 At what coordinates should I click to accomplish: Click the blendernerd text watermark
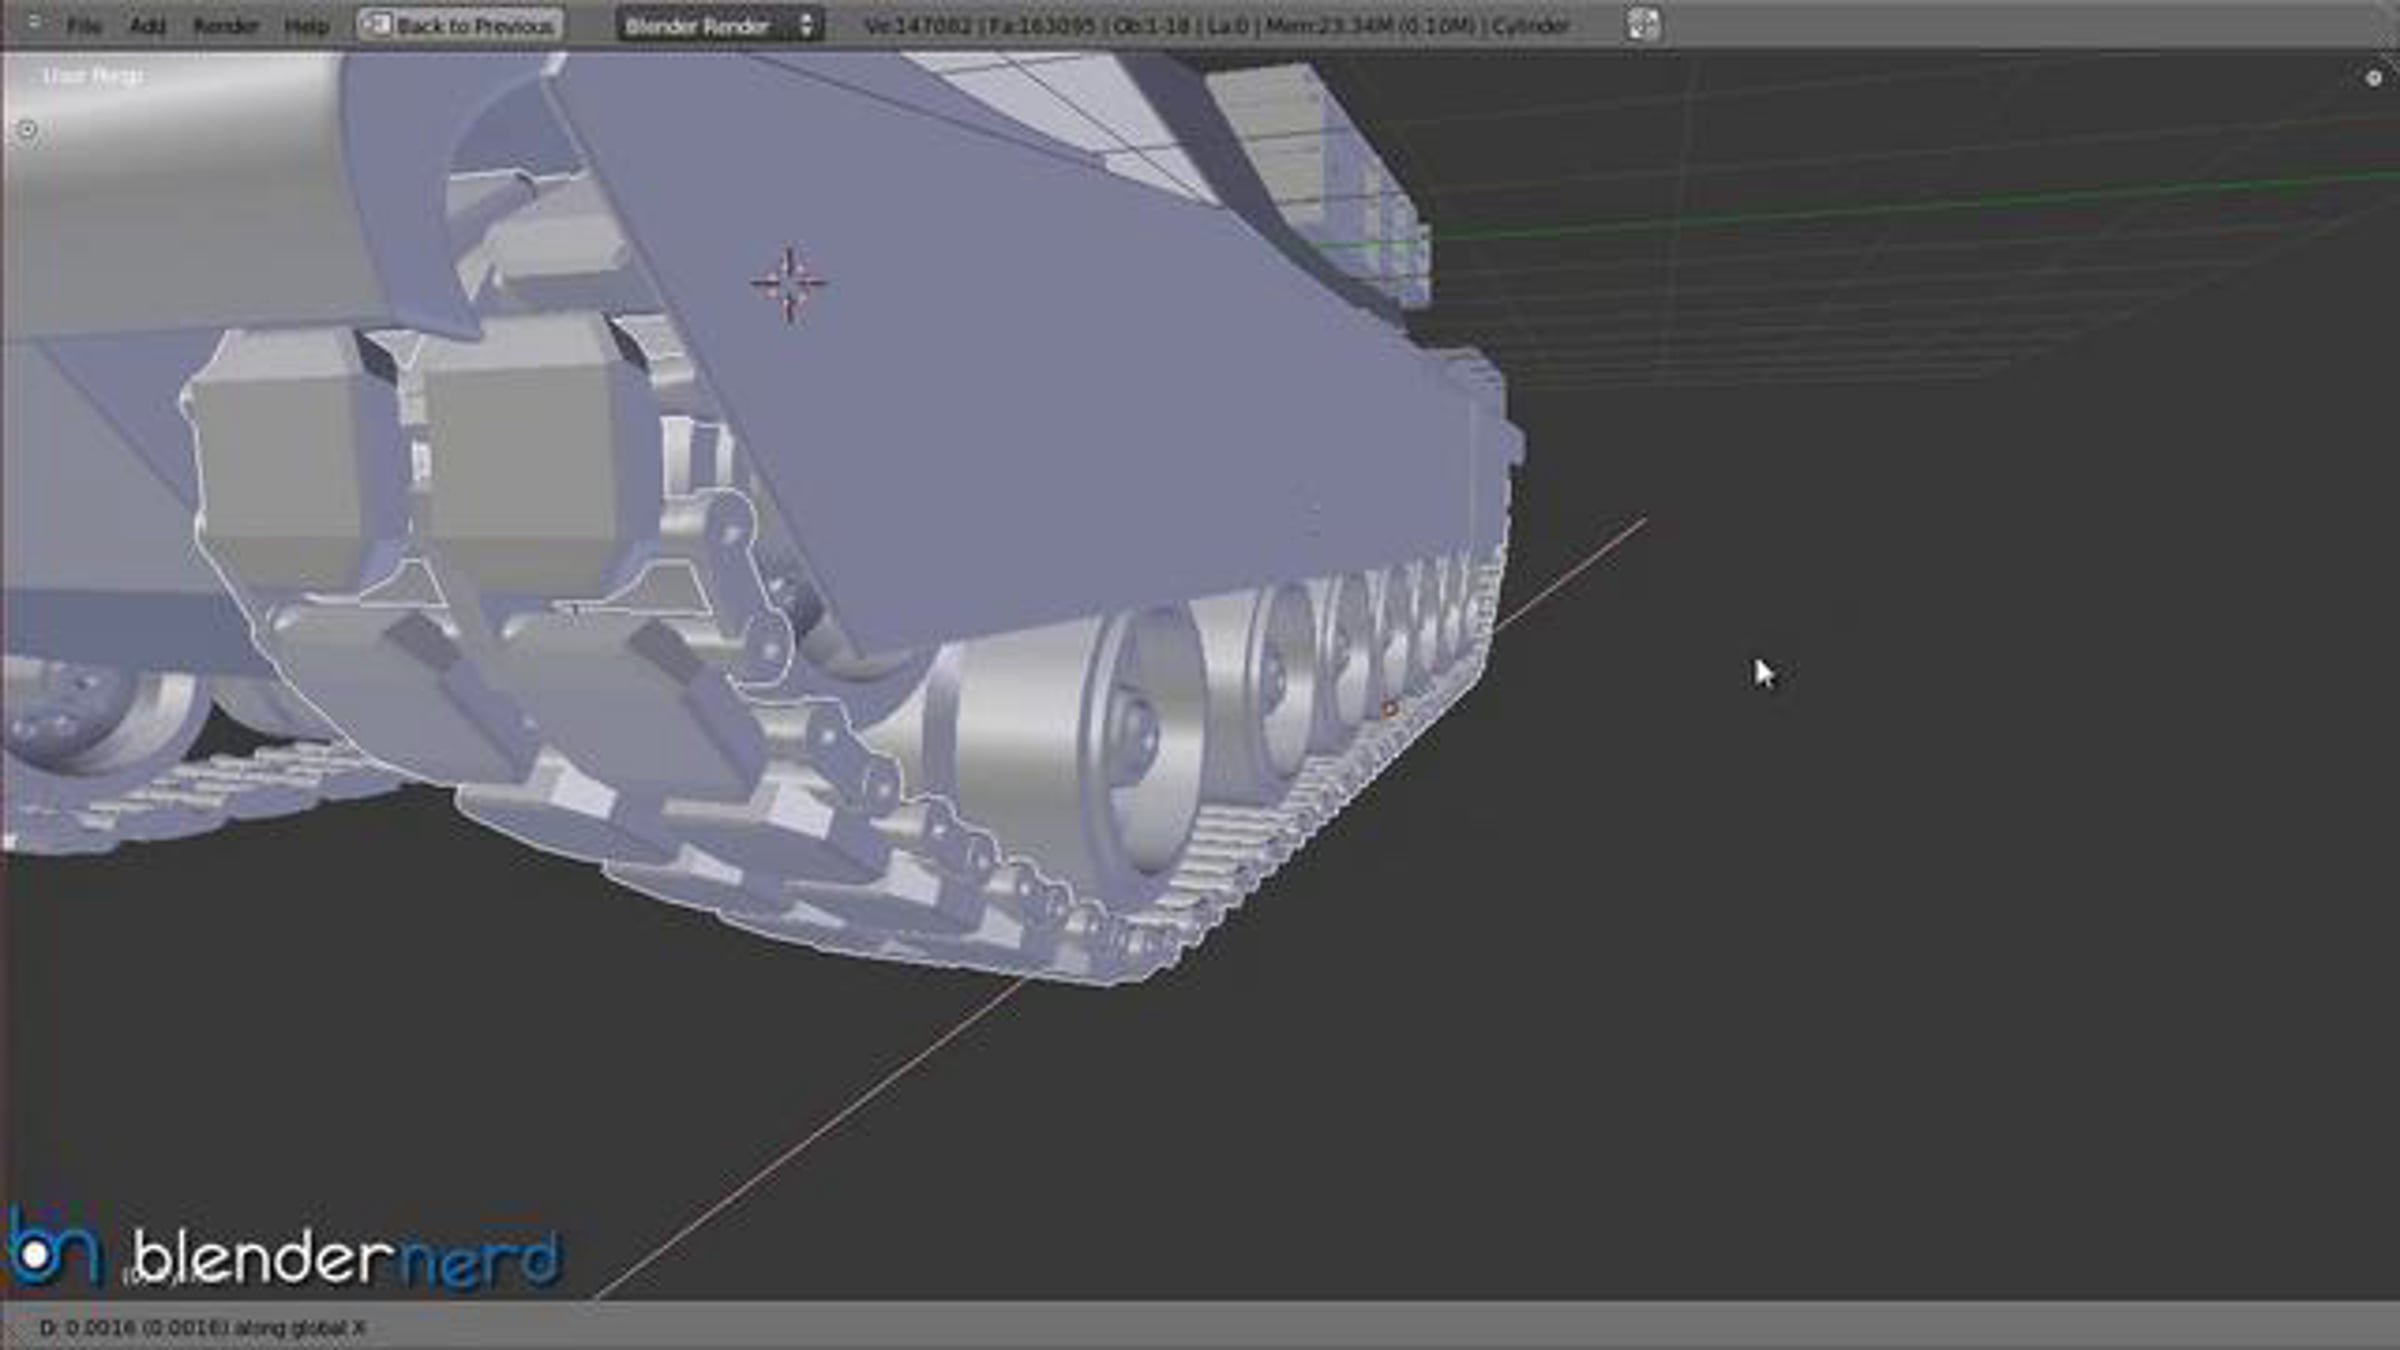(x=345, y=1258)
